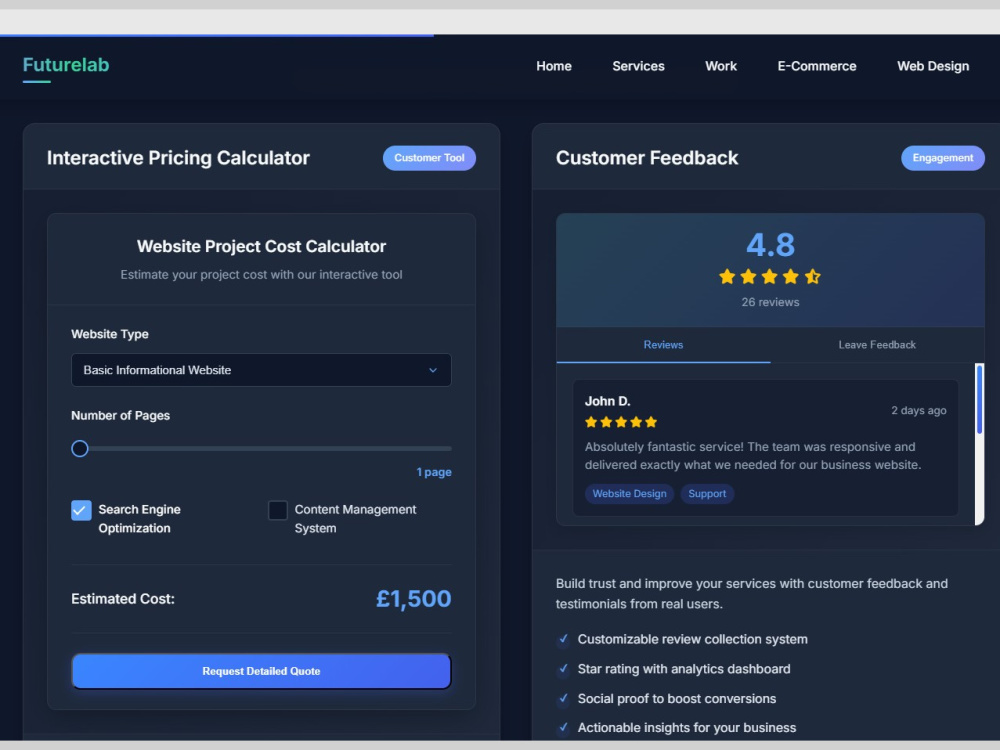Screen dimensions: 1000x750
Task: Open the Website Type dropdown
Action: coord(261,370)
